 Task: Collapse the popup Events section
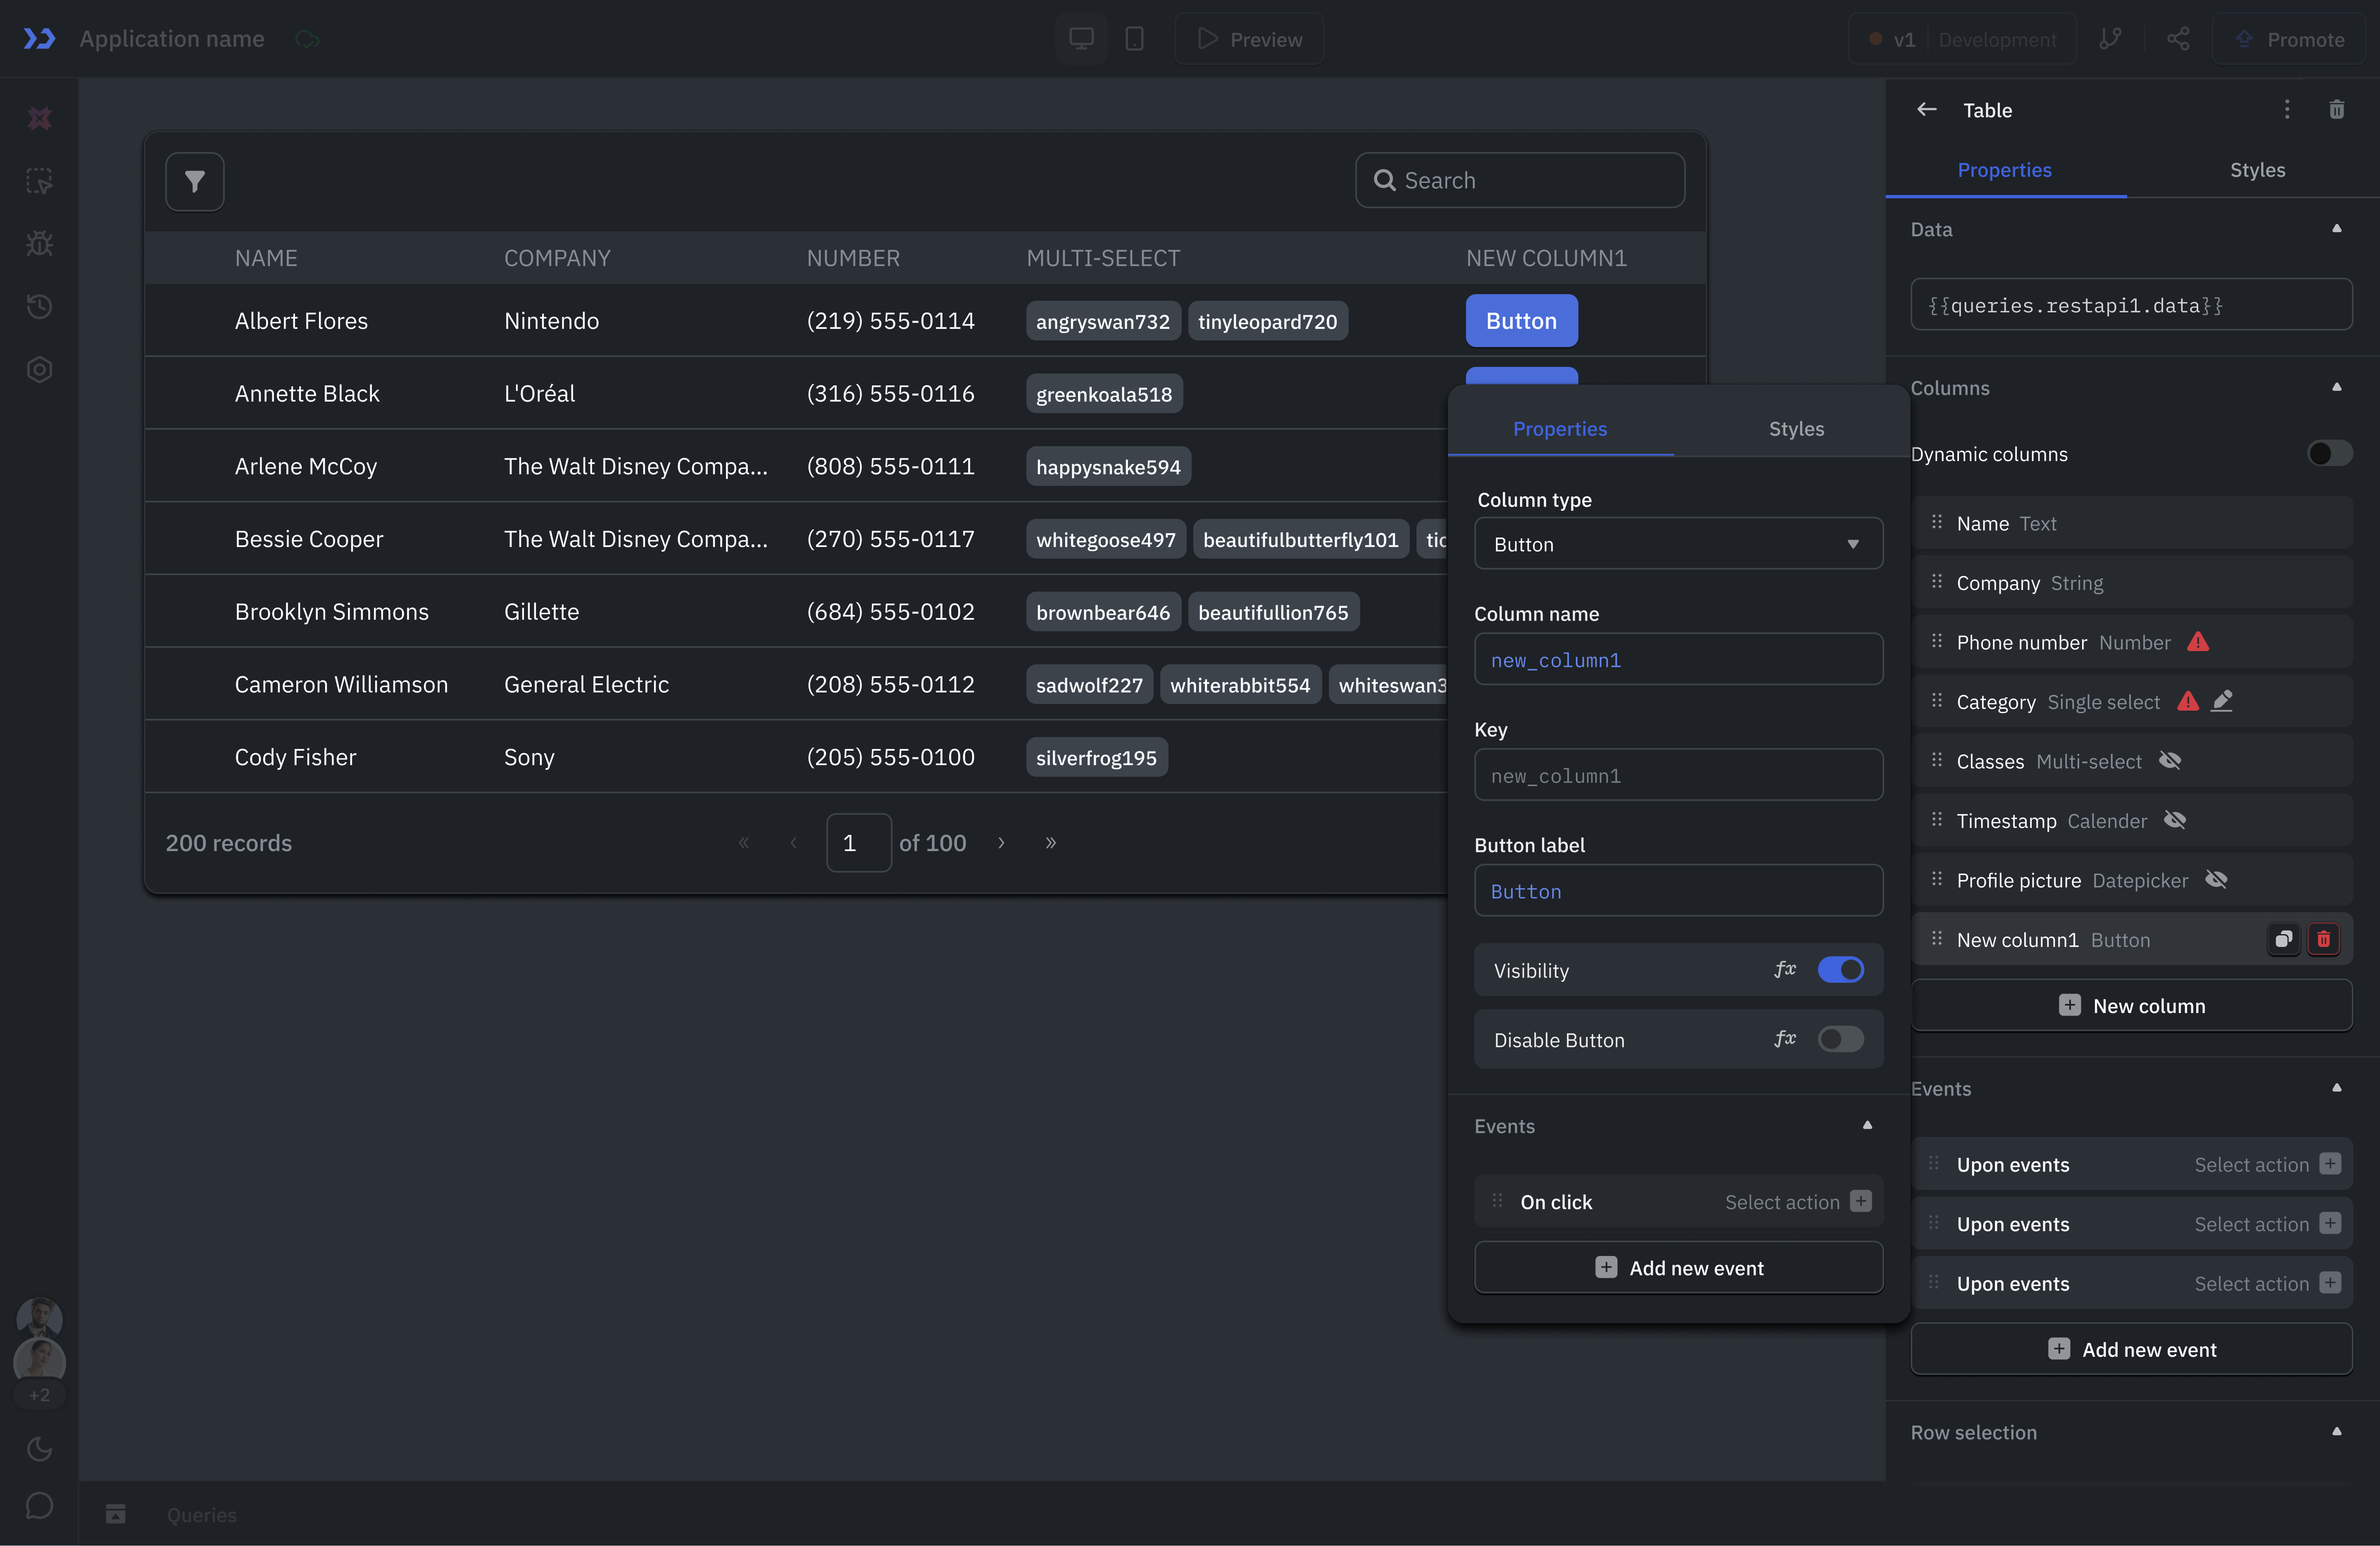click(x=1866, y=1126)
